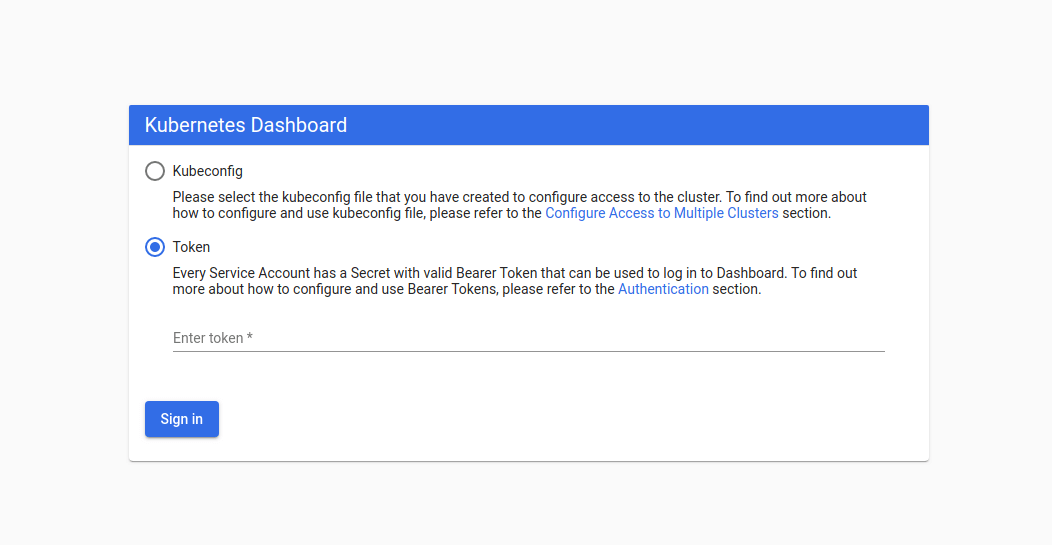1052x545 pixels.
Task: Focus the Enter token input field
Action: coord(529,338)
